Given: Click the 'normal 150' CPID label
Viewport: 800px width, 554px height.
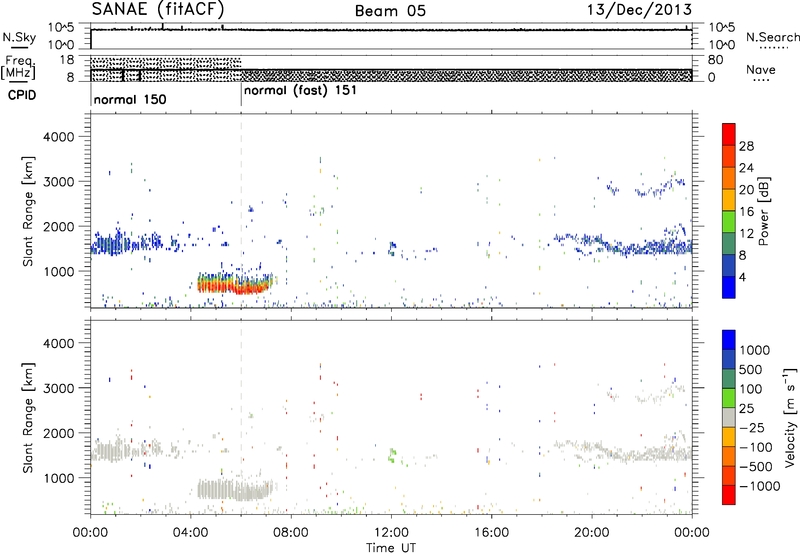Looking at the screenshot, I should pos(130,99).
